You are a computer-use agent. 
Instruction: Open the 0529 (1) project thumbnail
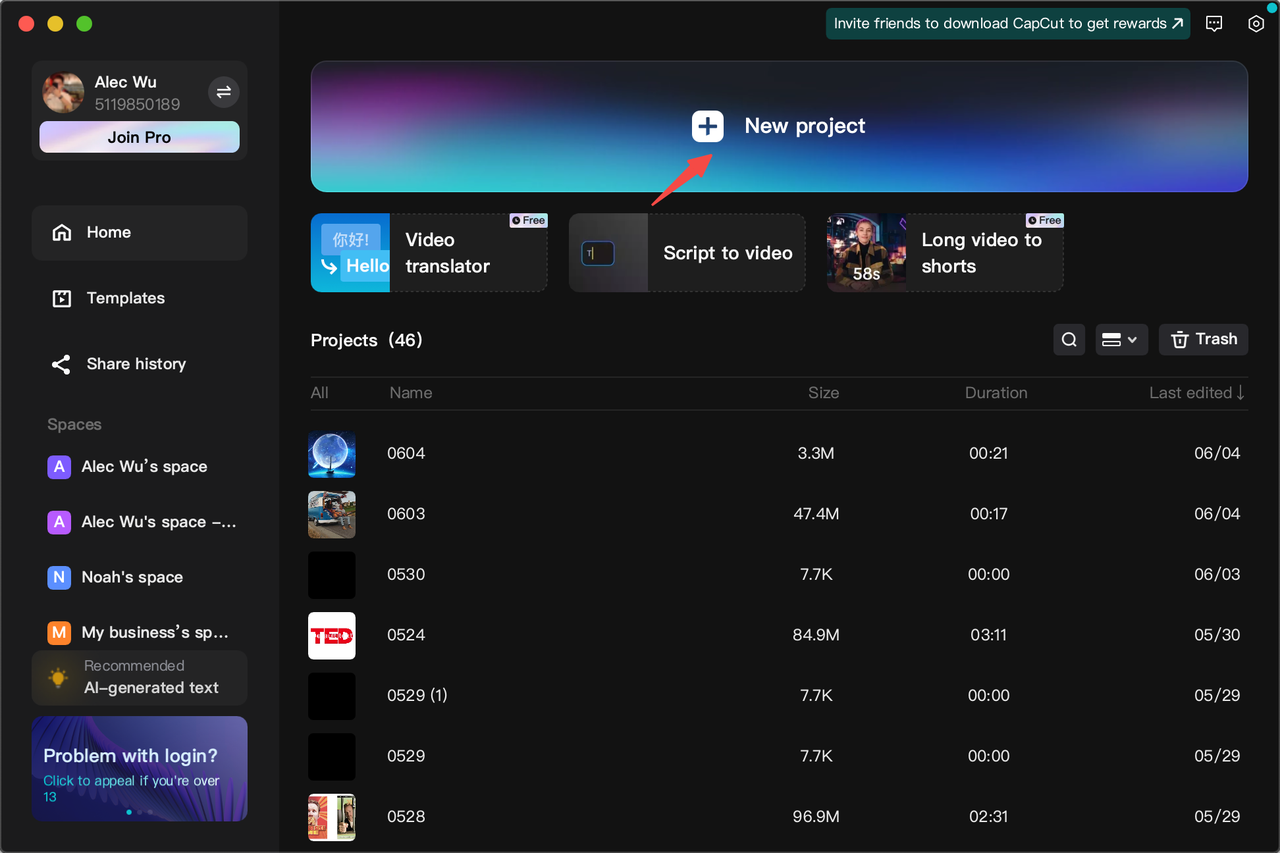(332, 696)
